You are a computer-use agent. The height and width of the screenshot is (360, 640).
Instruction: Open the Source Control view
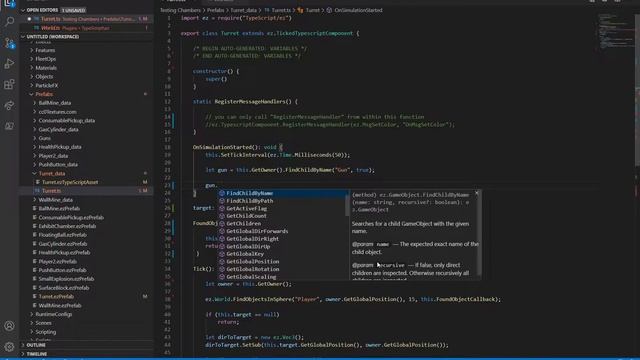[9, 42]
